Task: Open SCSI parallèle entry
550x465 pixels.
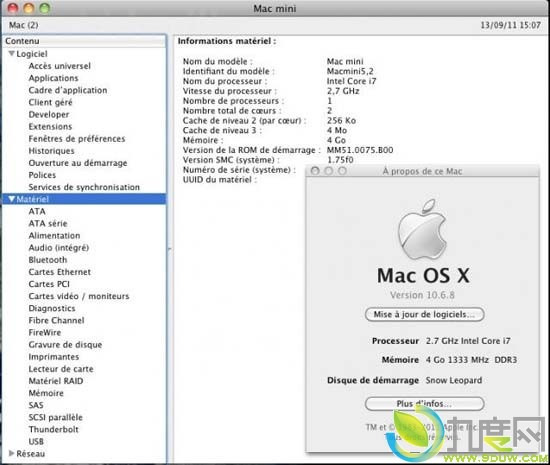Action: click(55, 417)
